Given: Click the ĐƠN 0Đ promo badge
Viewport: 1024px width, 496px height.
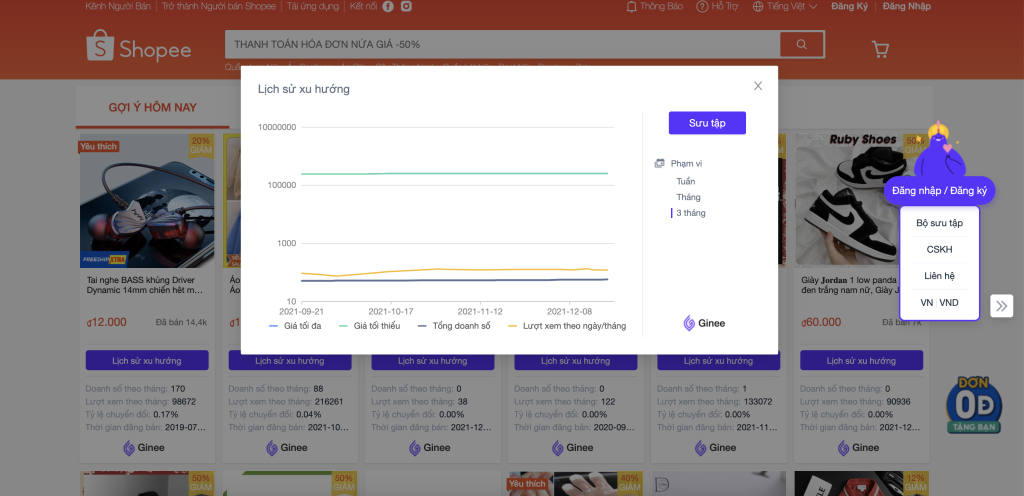Looking at the screenshot, I should coord(975,406).
